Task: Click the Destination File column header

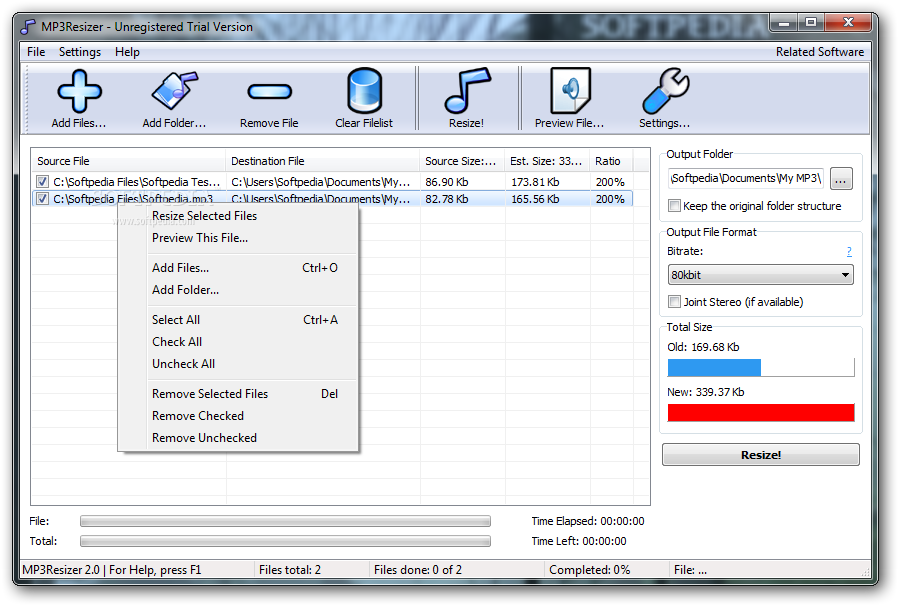Action: (323, 161)
